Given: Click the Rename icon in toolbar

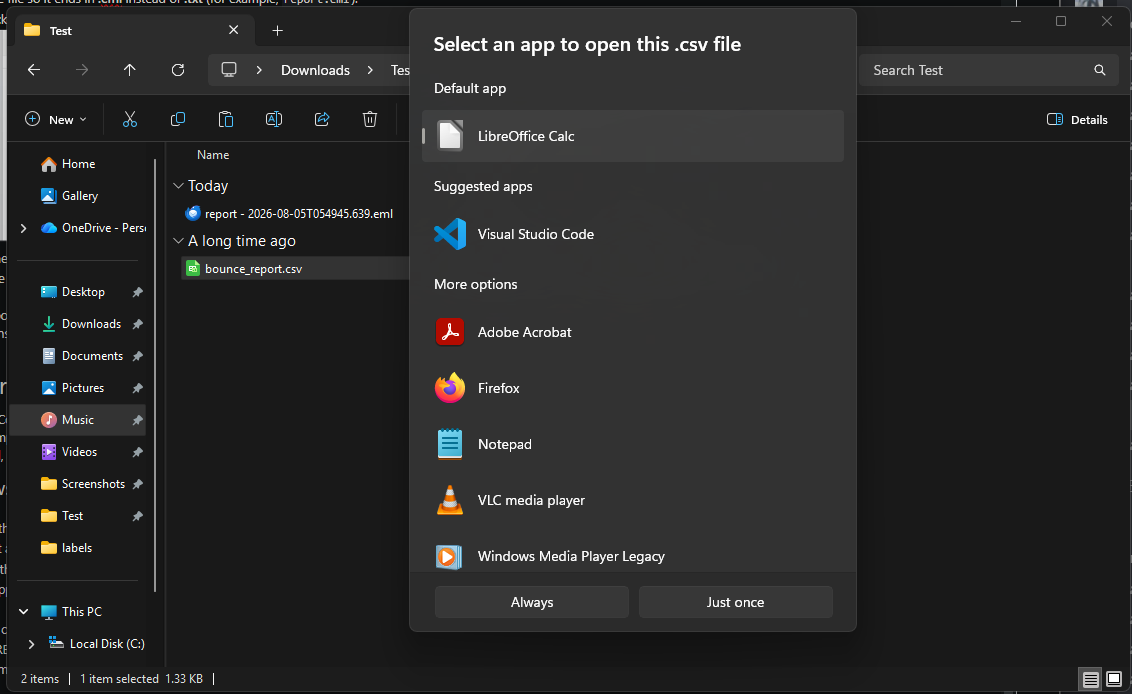Looking at the screenshot, I should (x=274, y=119).
